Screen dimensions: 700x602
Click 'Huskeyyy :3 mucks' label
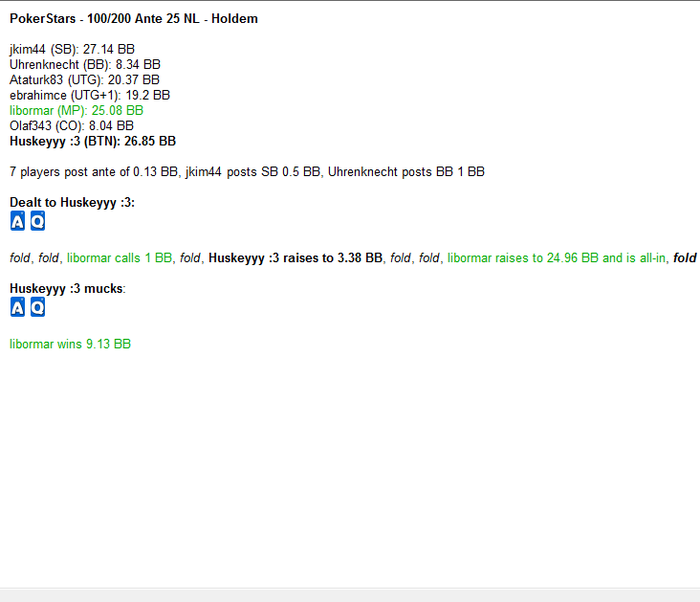point(68,288)
